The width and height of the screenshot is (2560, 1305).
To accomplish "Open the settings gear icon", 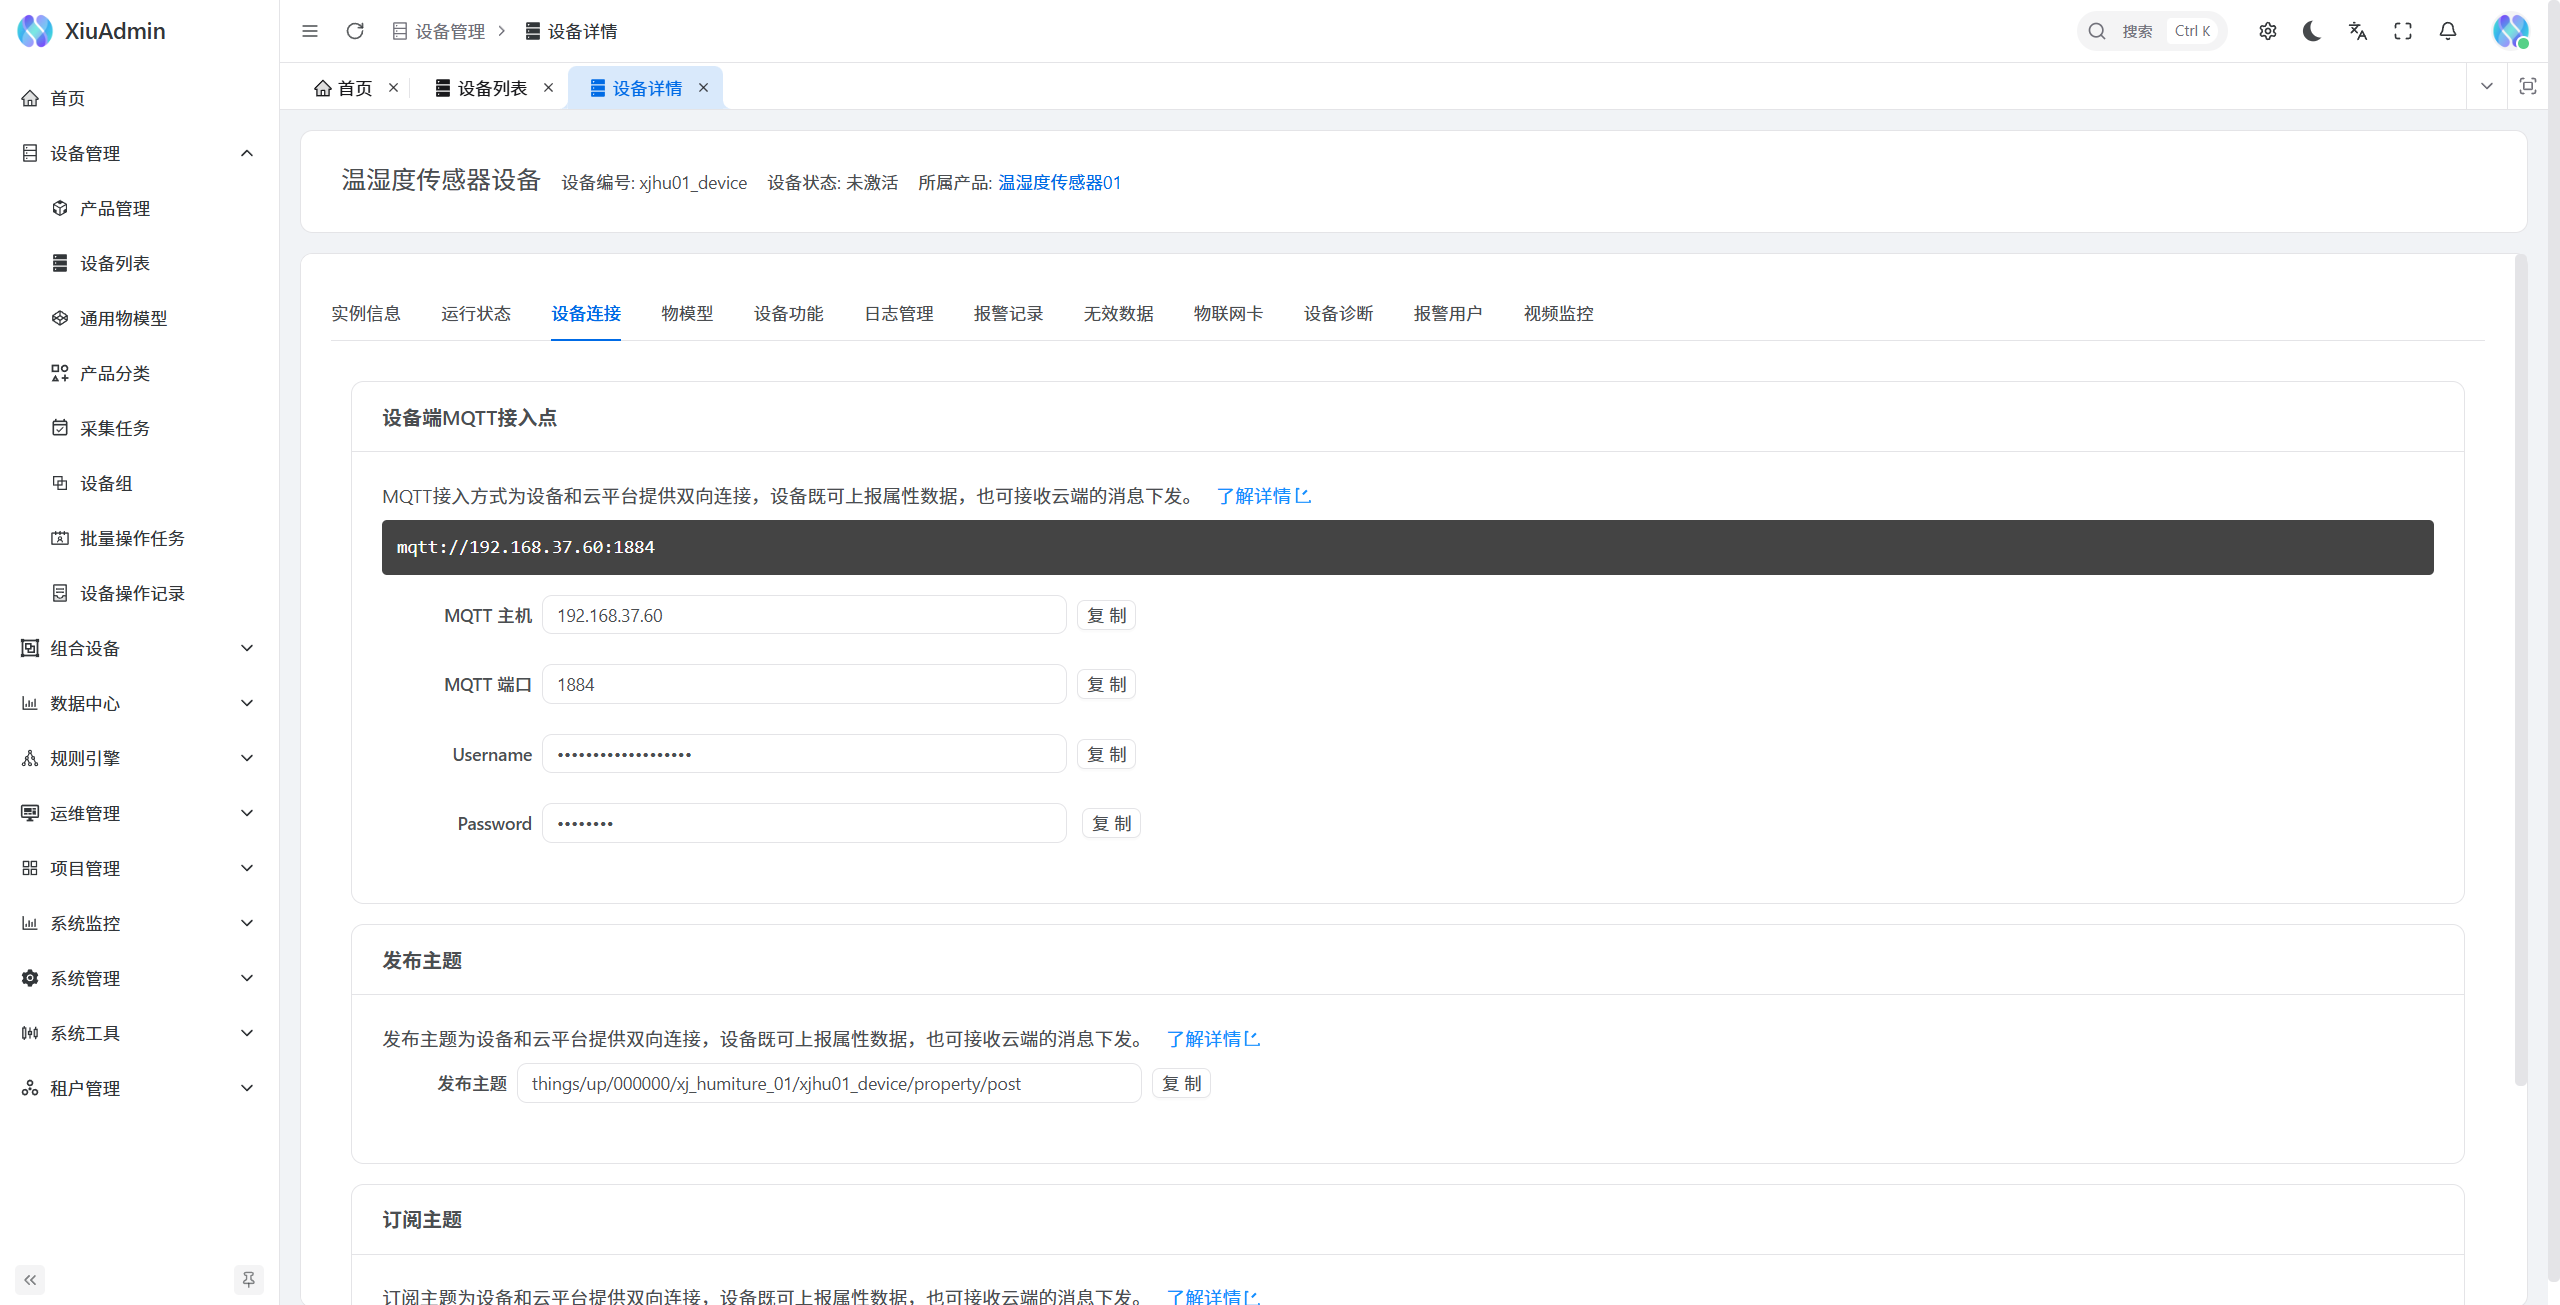I will (x=2268, y=31).
